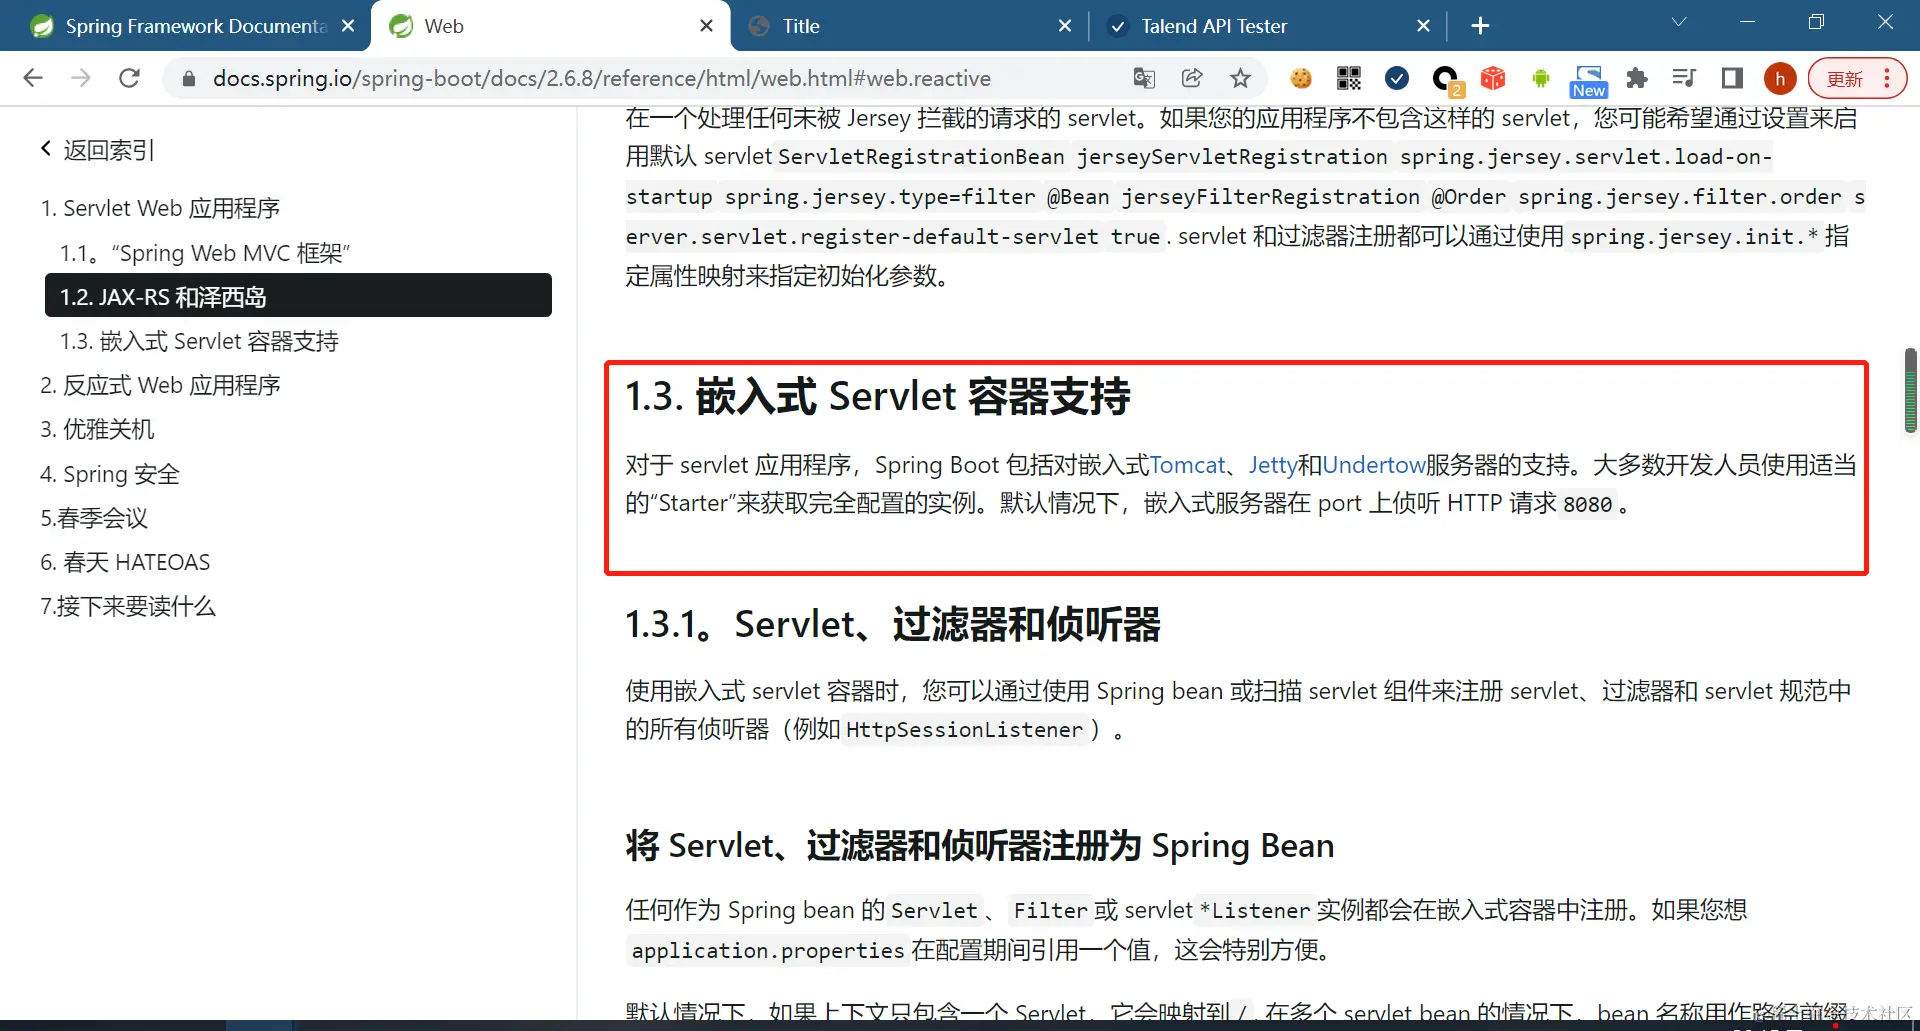Open the extension with badge number 2

pyautogui.click(x=1446, y=79)
